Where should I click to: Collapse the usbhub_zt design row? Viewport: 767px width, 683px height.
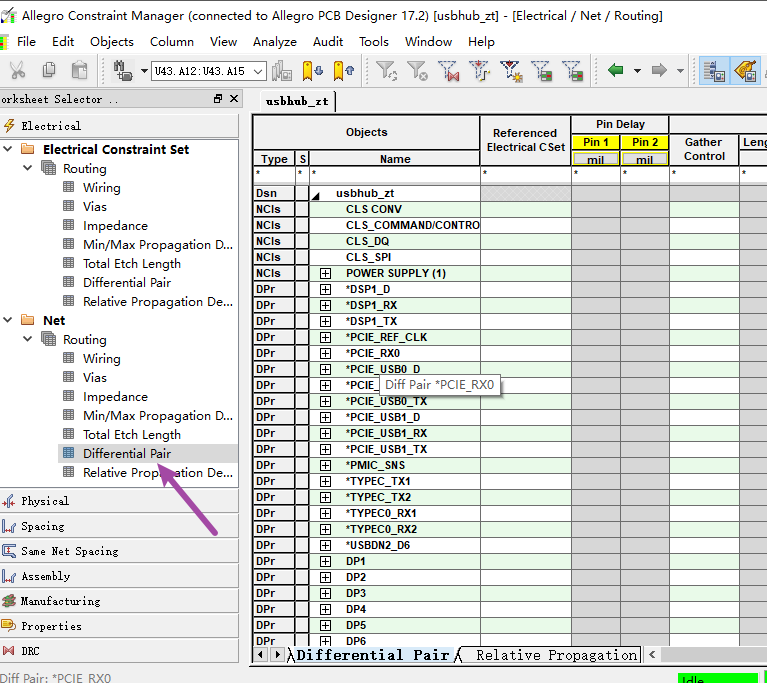click(x=316, y=195)
